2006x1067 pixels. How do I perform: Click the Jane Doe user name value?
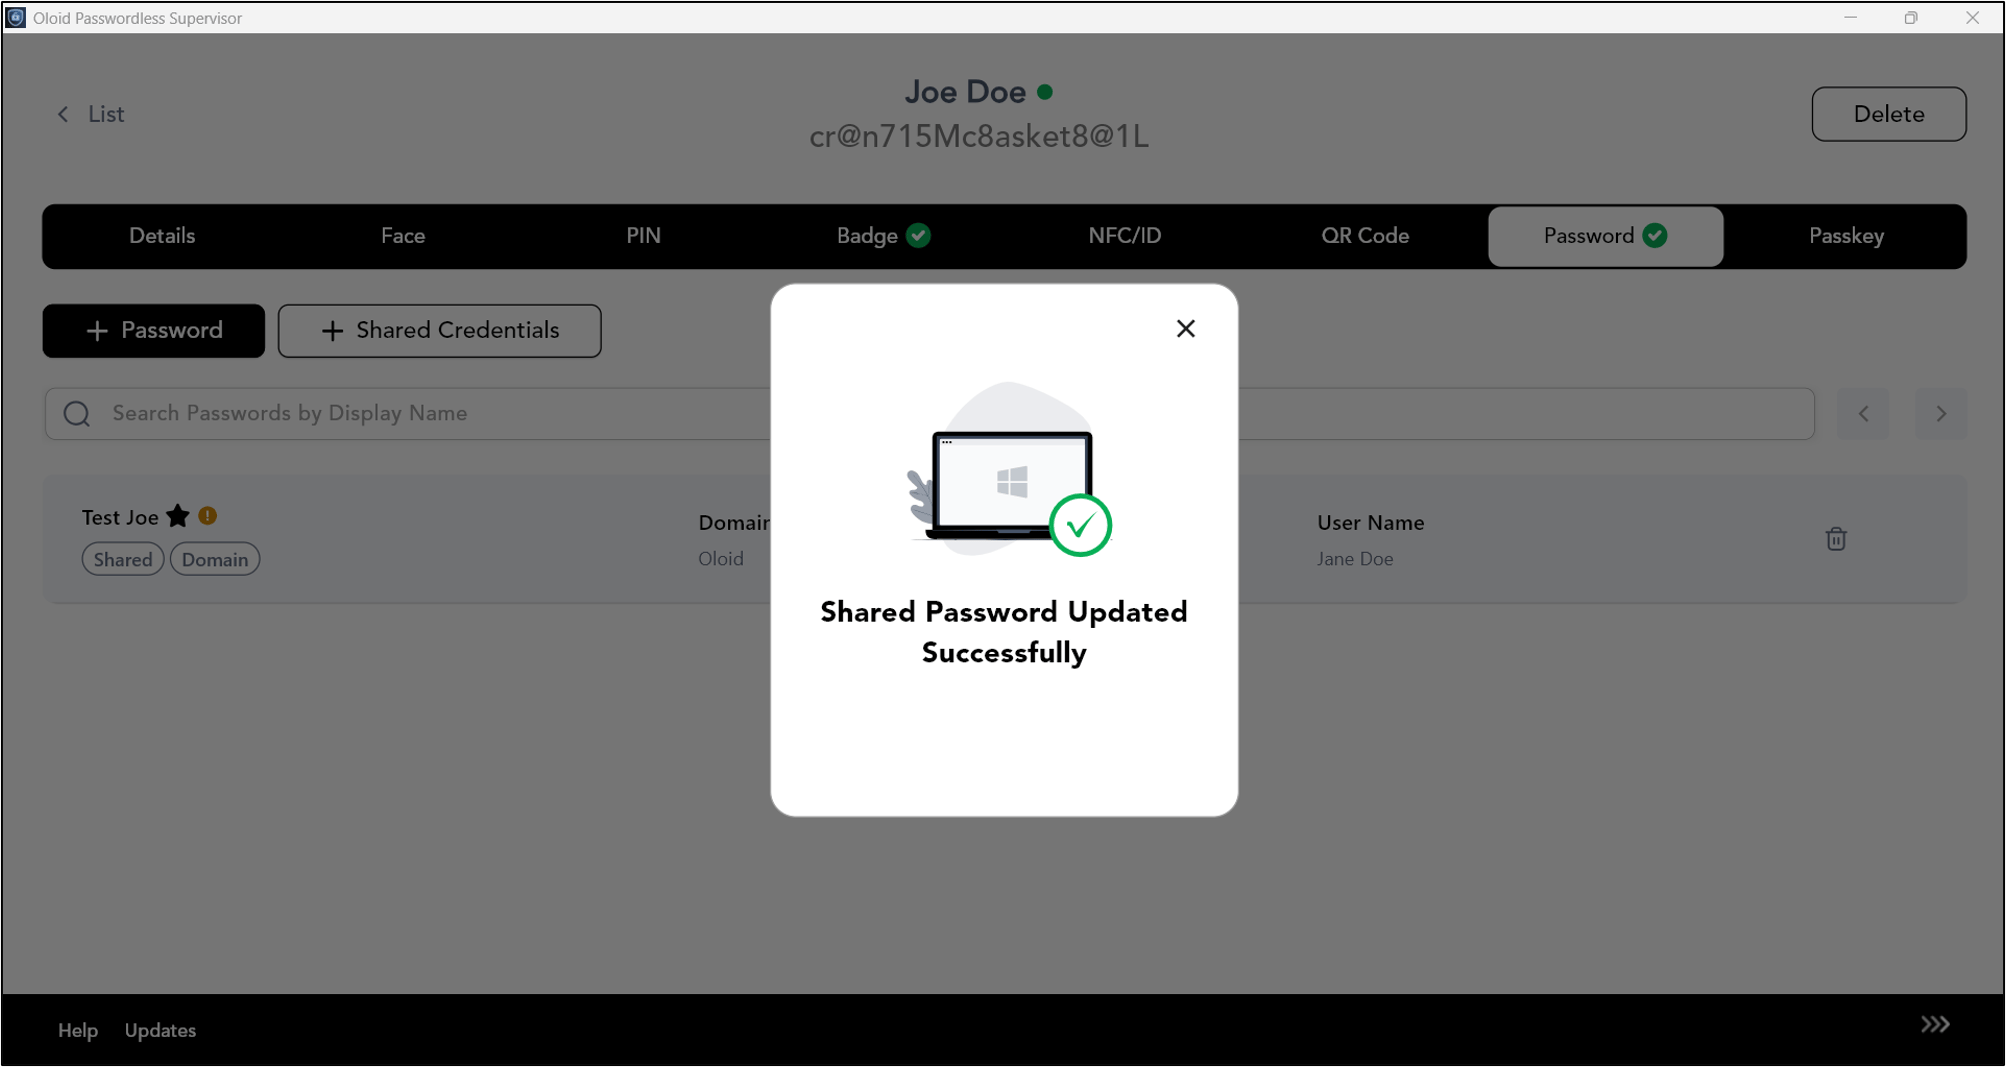tap(1355, 559)
